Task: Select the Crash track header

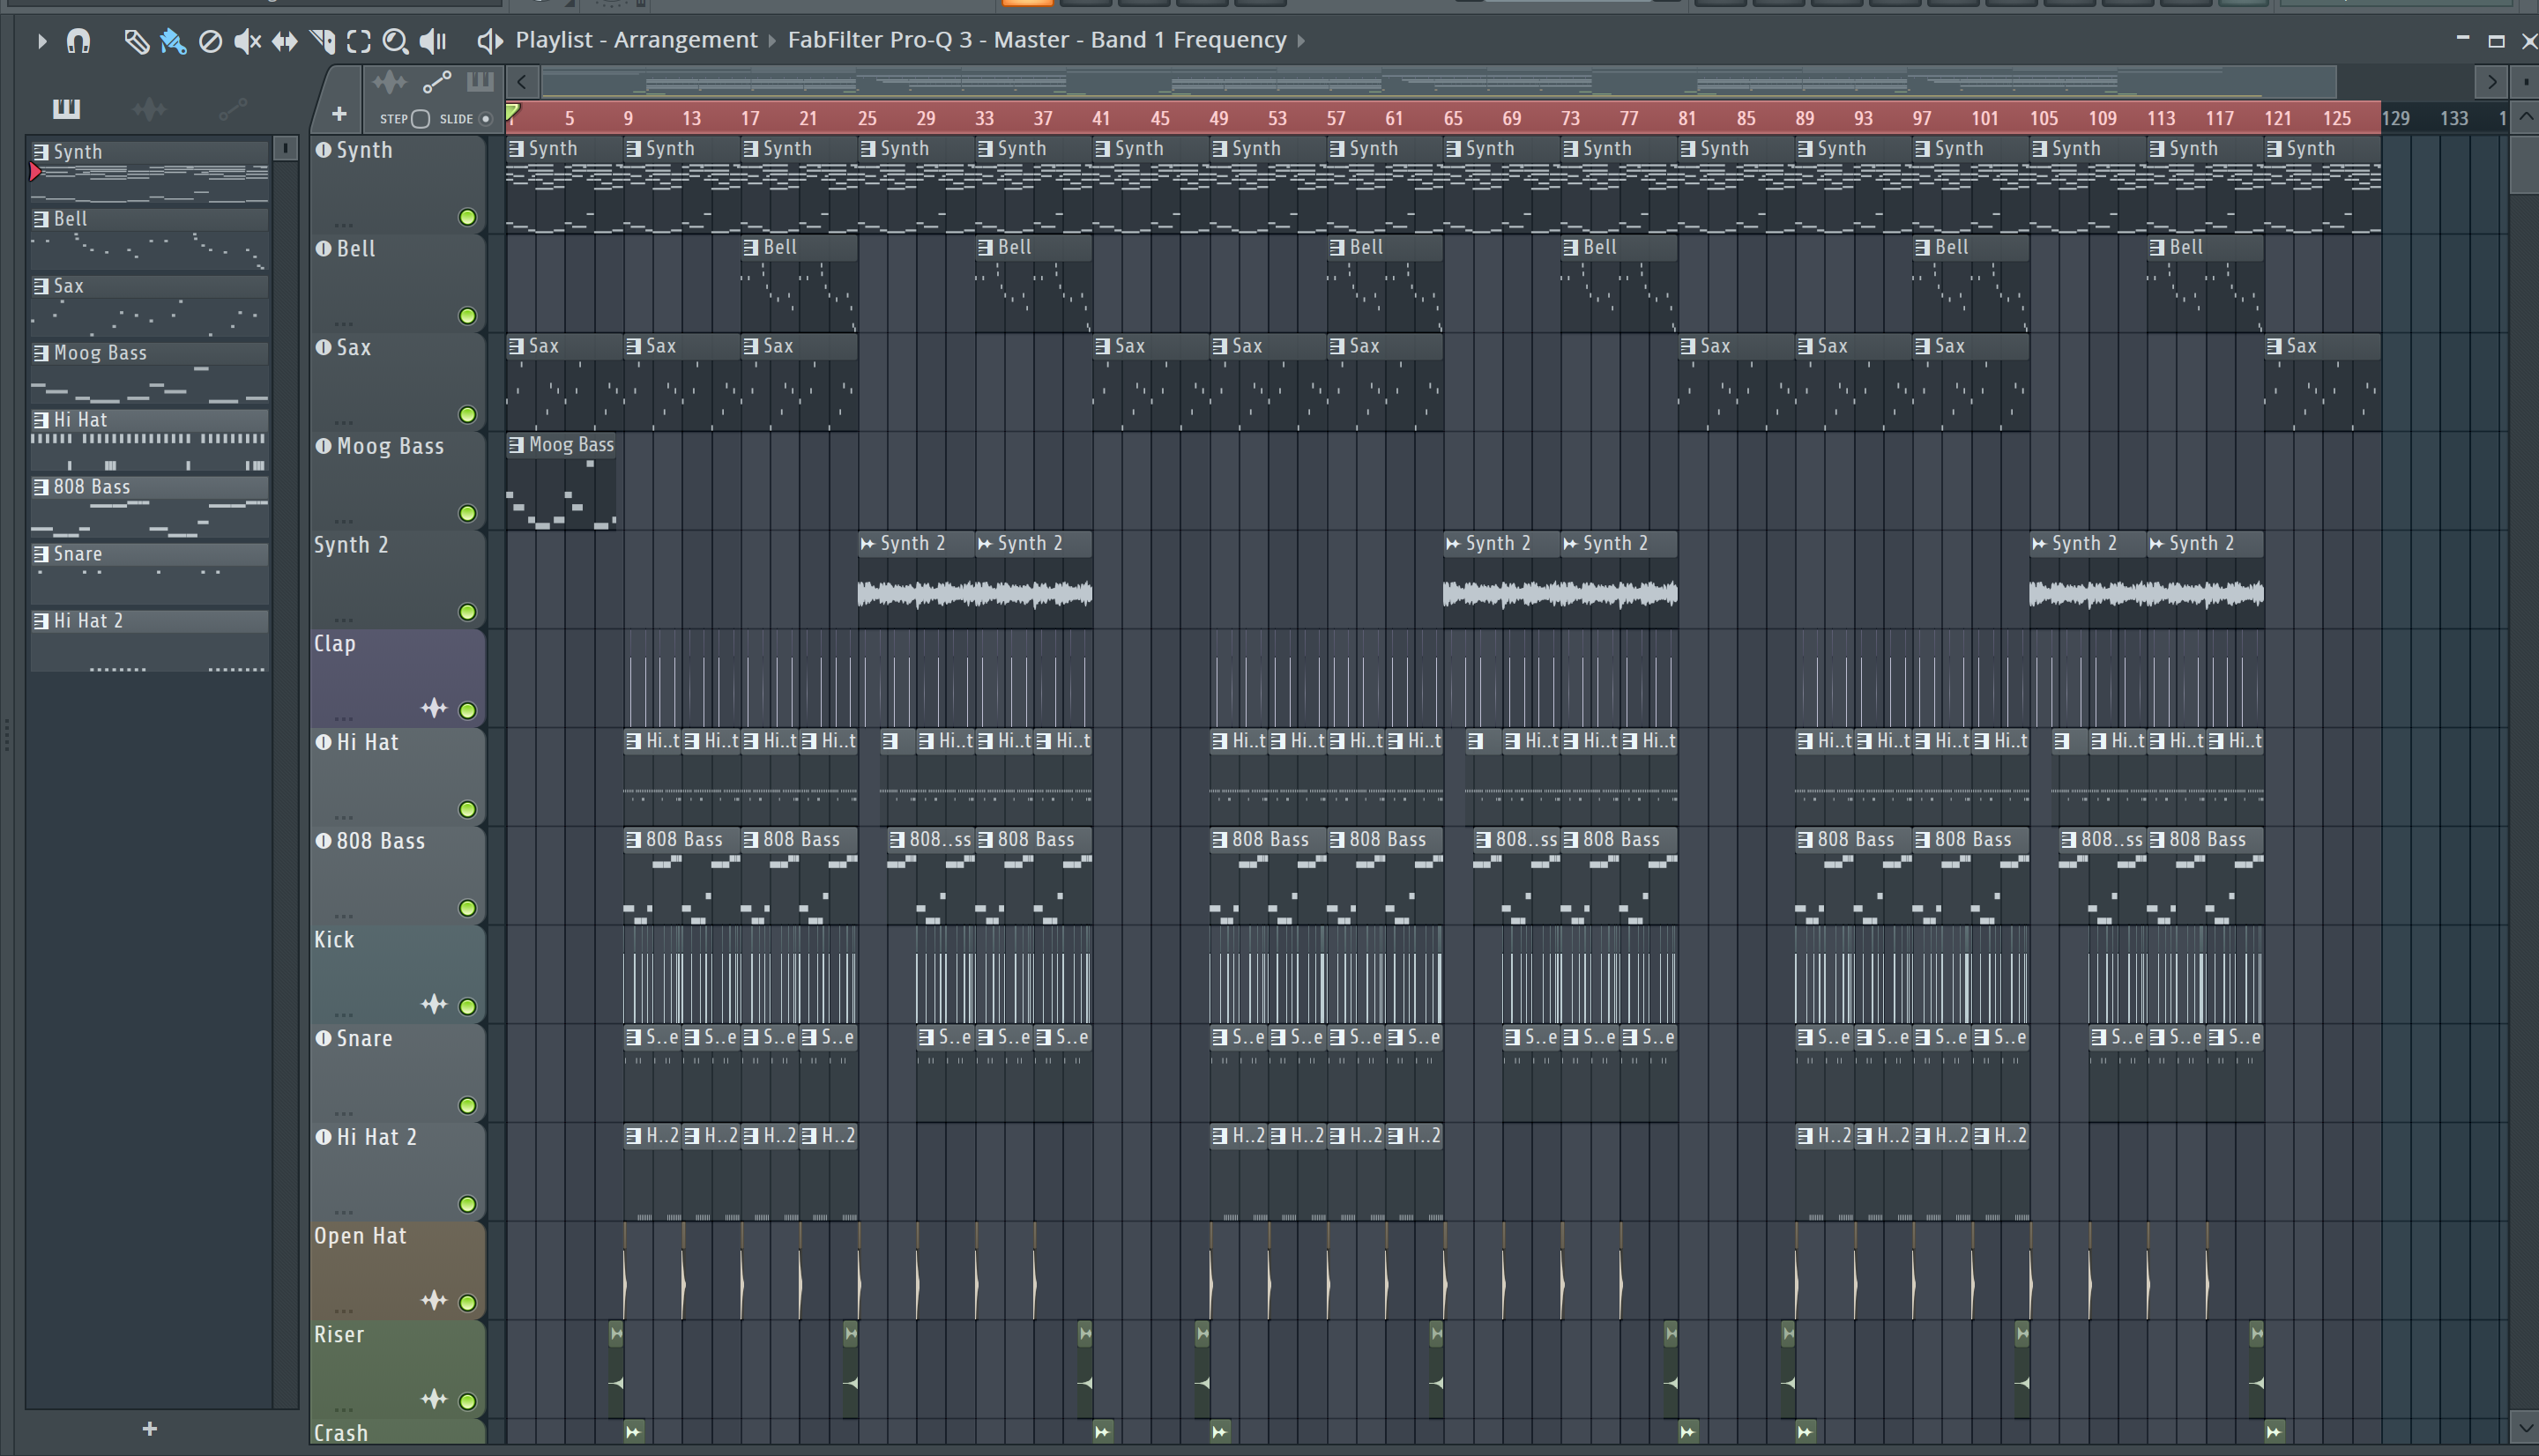Action: tap(397, 1432)
